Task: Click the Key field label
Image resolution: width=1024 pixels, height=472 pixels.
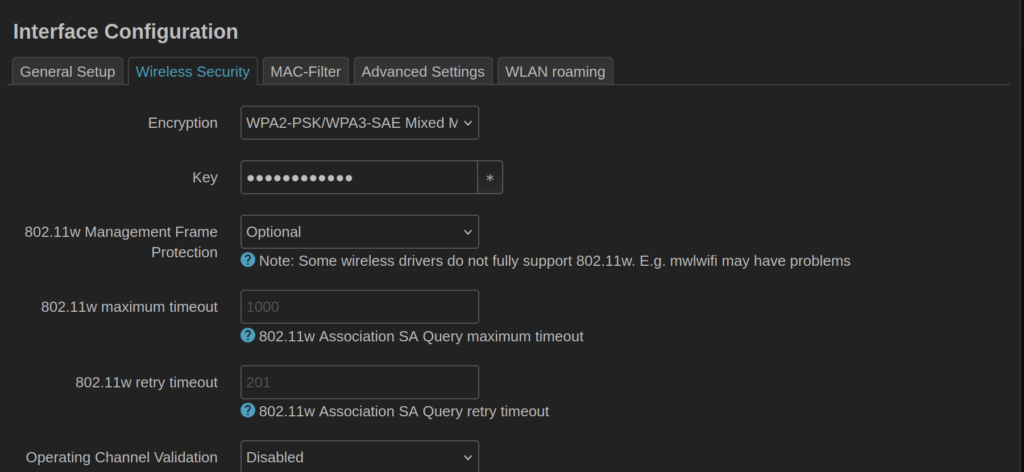Action: pos(204,177)
